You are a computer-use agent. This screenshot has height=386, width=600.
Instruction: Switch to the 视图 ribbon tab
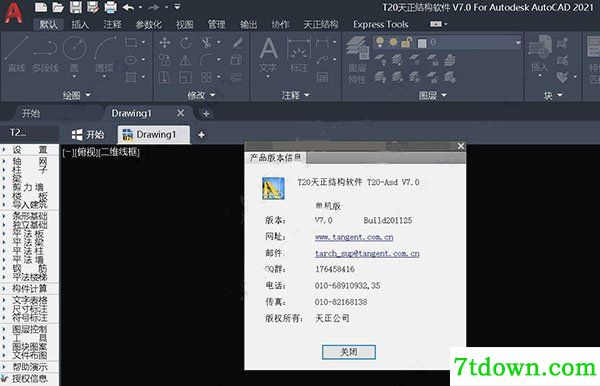(184, 24)
